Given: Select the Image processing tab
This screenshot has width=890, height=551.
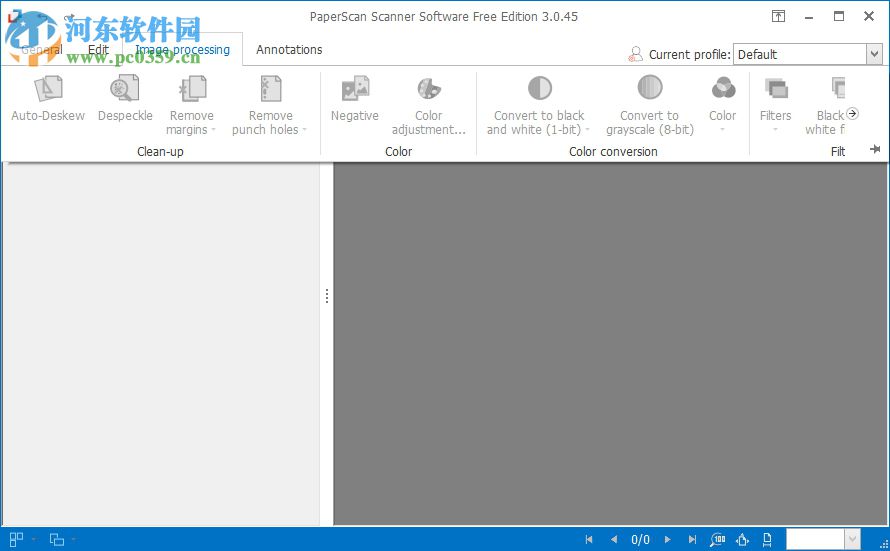Looking at the screenshot, I should (183, 50).
